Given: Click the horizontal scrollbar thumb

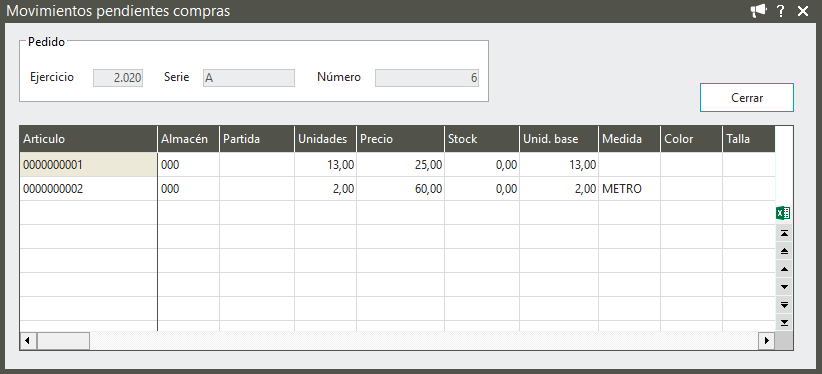Looking at the screenshot, I should coord(63,341).
